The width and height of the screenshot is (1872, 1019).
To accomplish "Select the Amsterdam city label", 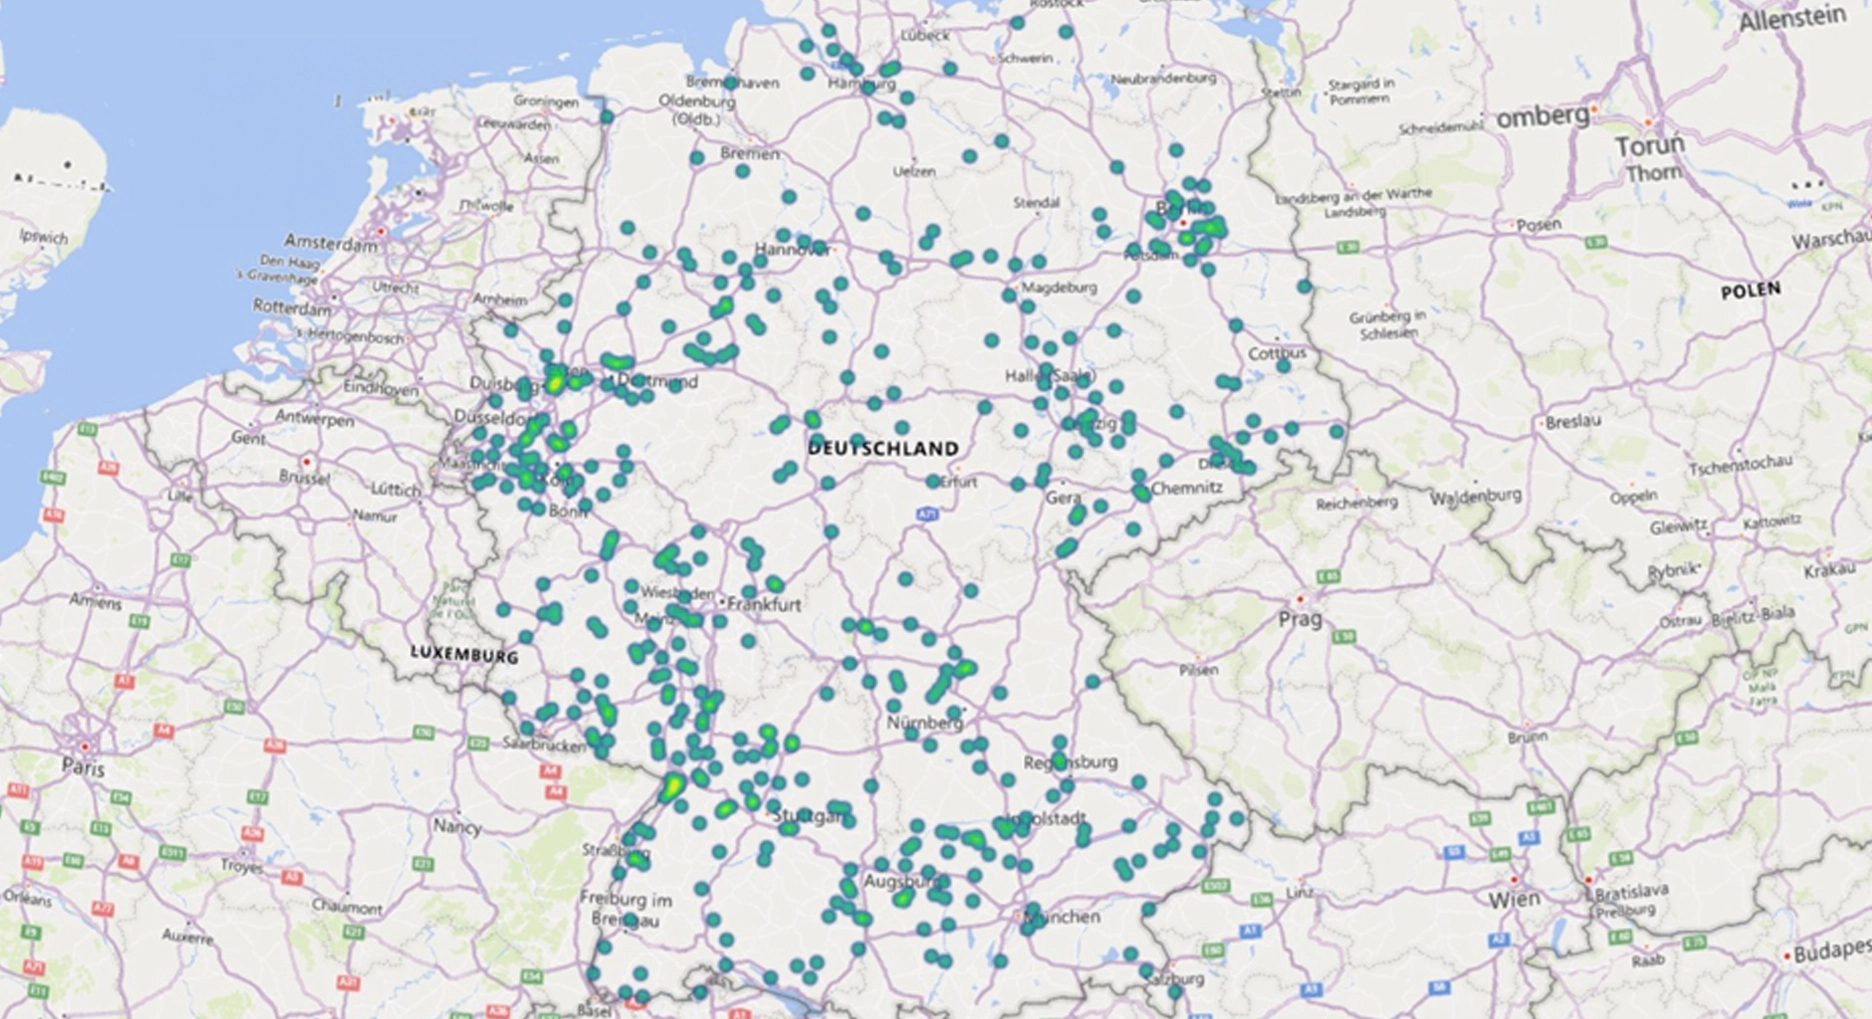I will 331,243.
